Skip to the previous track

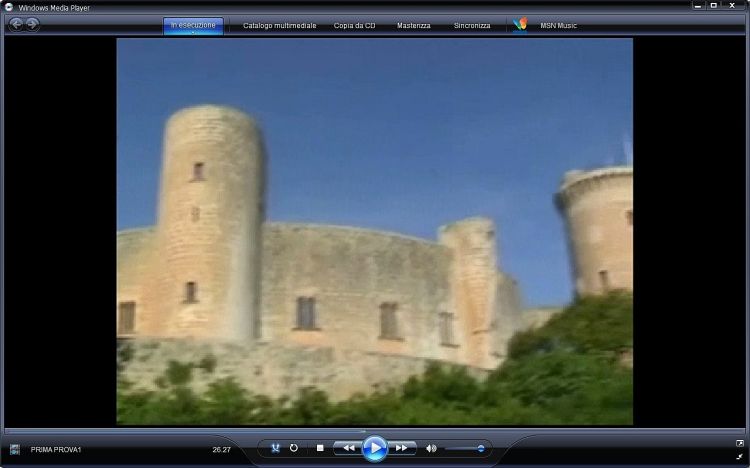tap(347, 448)
